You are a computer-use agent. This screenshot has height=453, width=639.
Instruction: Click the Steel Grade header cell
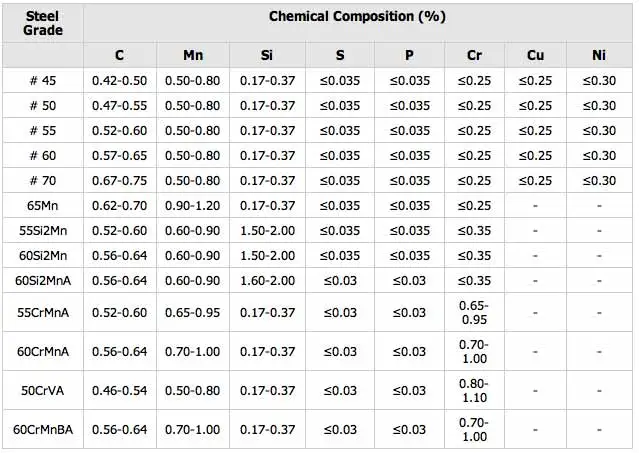[42, 23]
